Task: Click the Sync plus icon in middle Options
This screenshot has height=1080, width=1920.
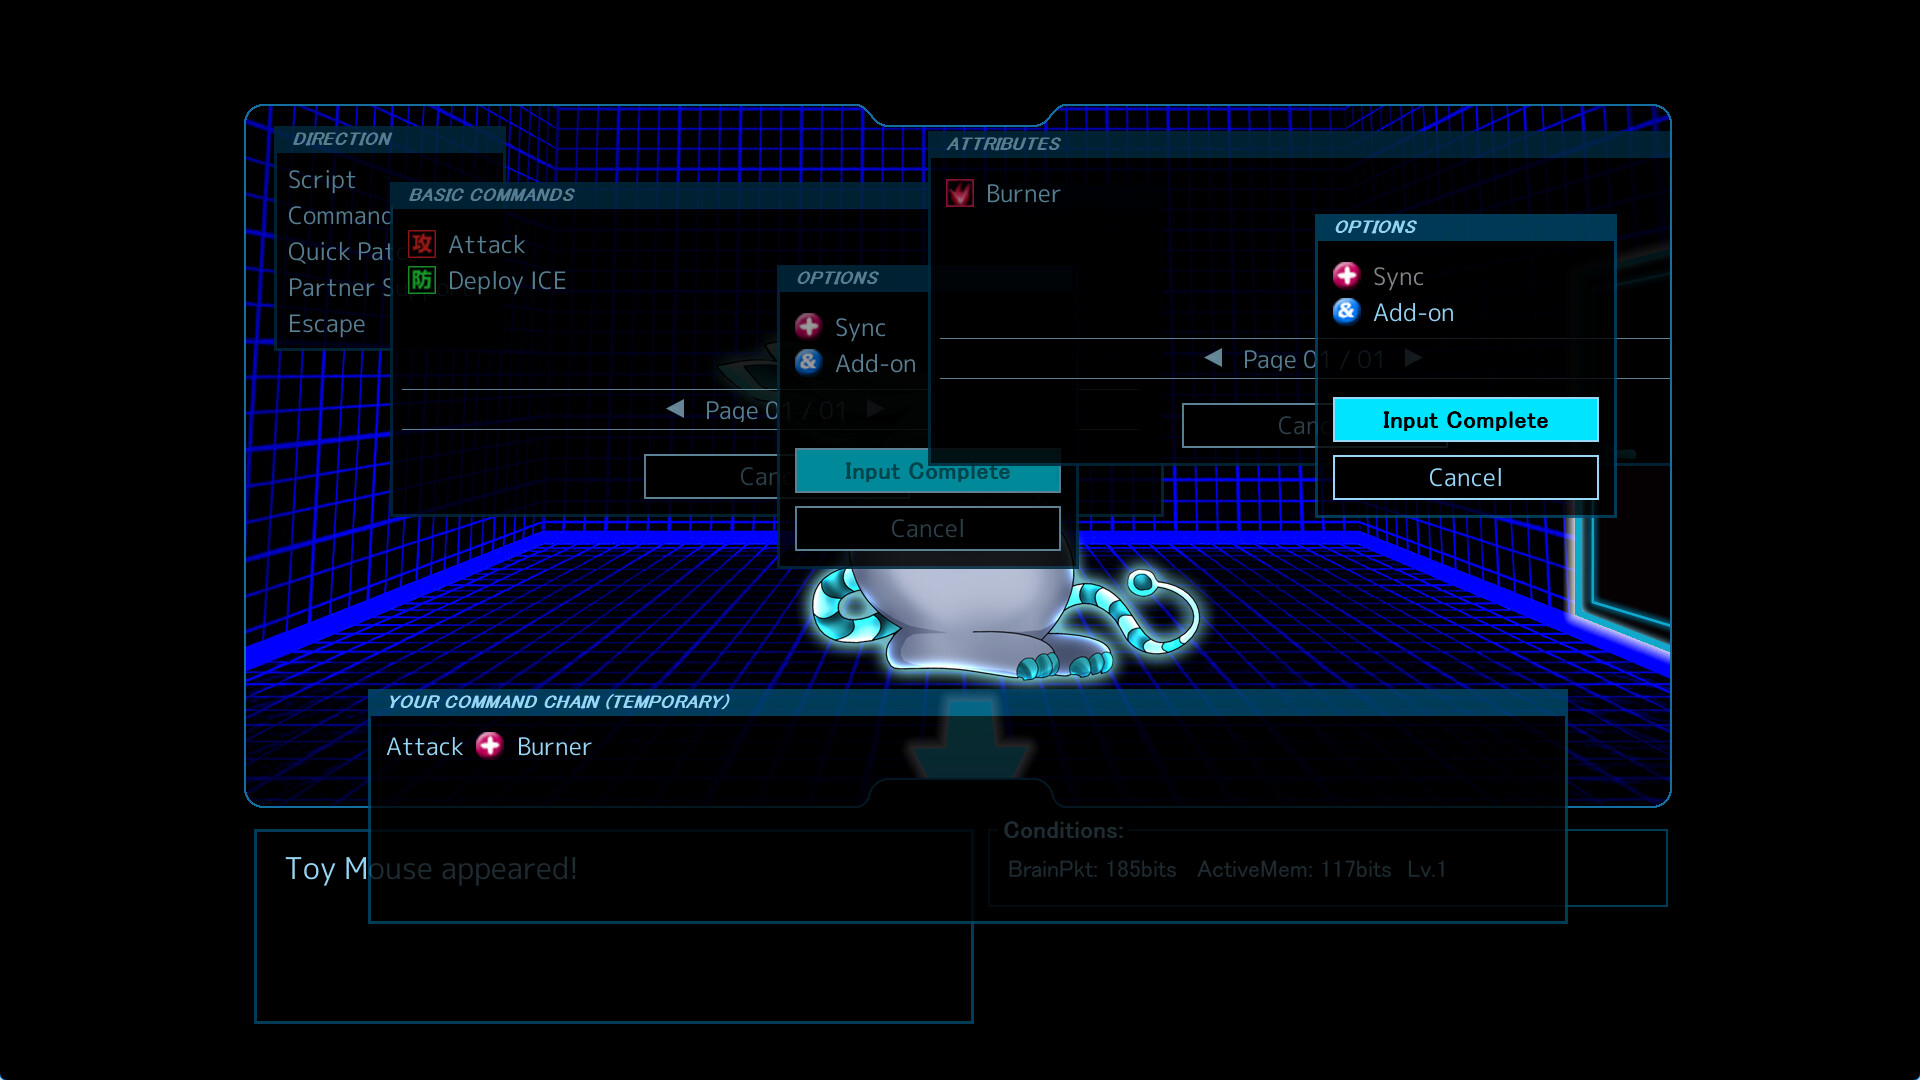Action: 808,325
